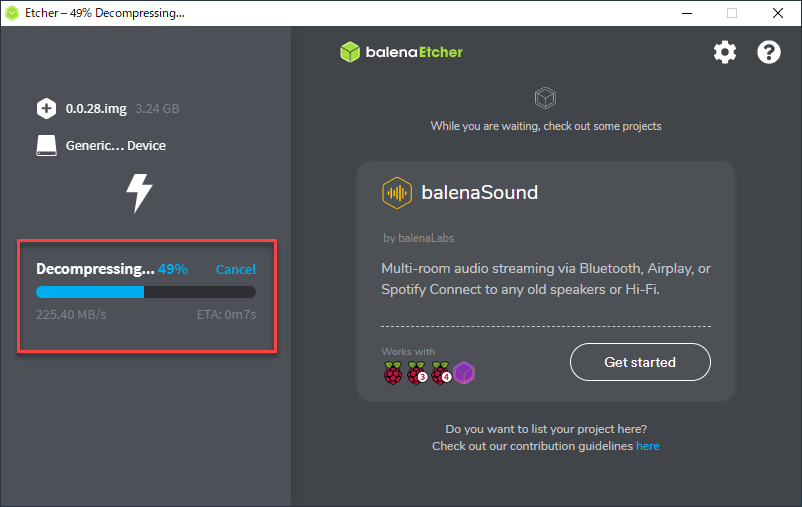Screen dimensions: 802x507
Task: Click the plus image source icon
Action: click(x=47, y=108)
